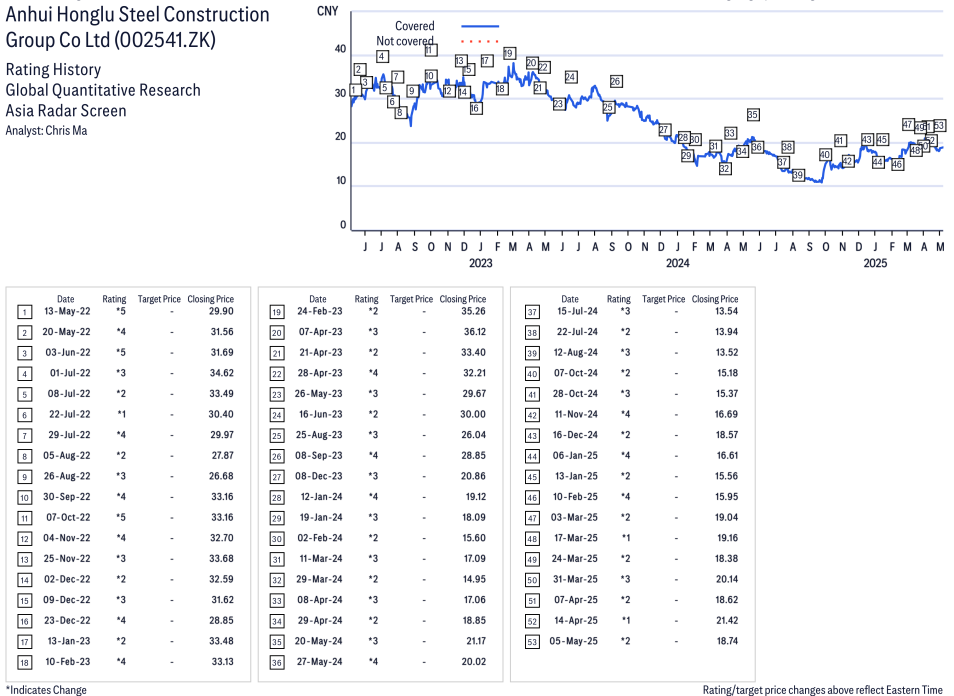The width and height of the screenshot is (954, 696).
Task: Click the *Indicates Change footnote
Action: (46, 690)
